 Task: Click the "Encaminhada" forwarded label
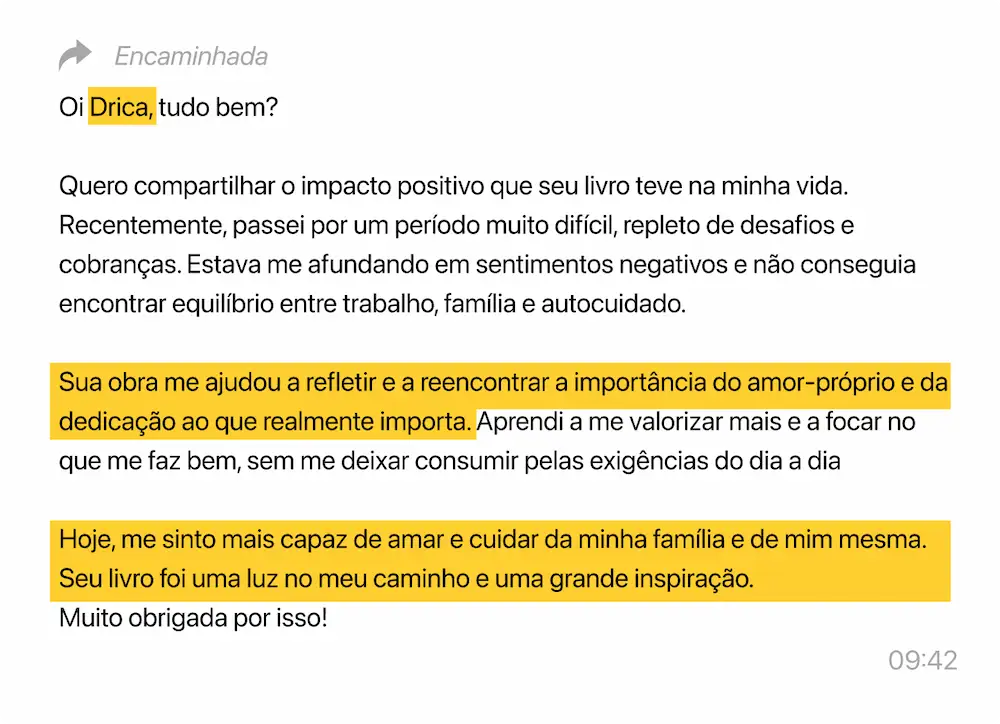point(191,56)
